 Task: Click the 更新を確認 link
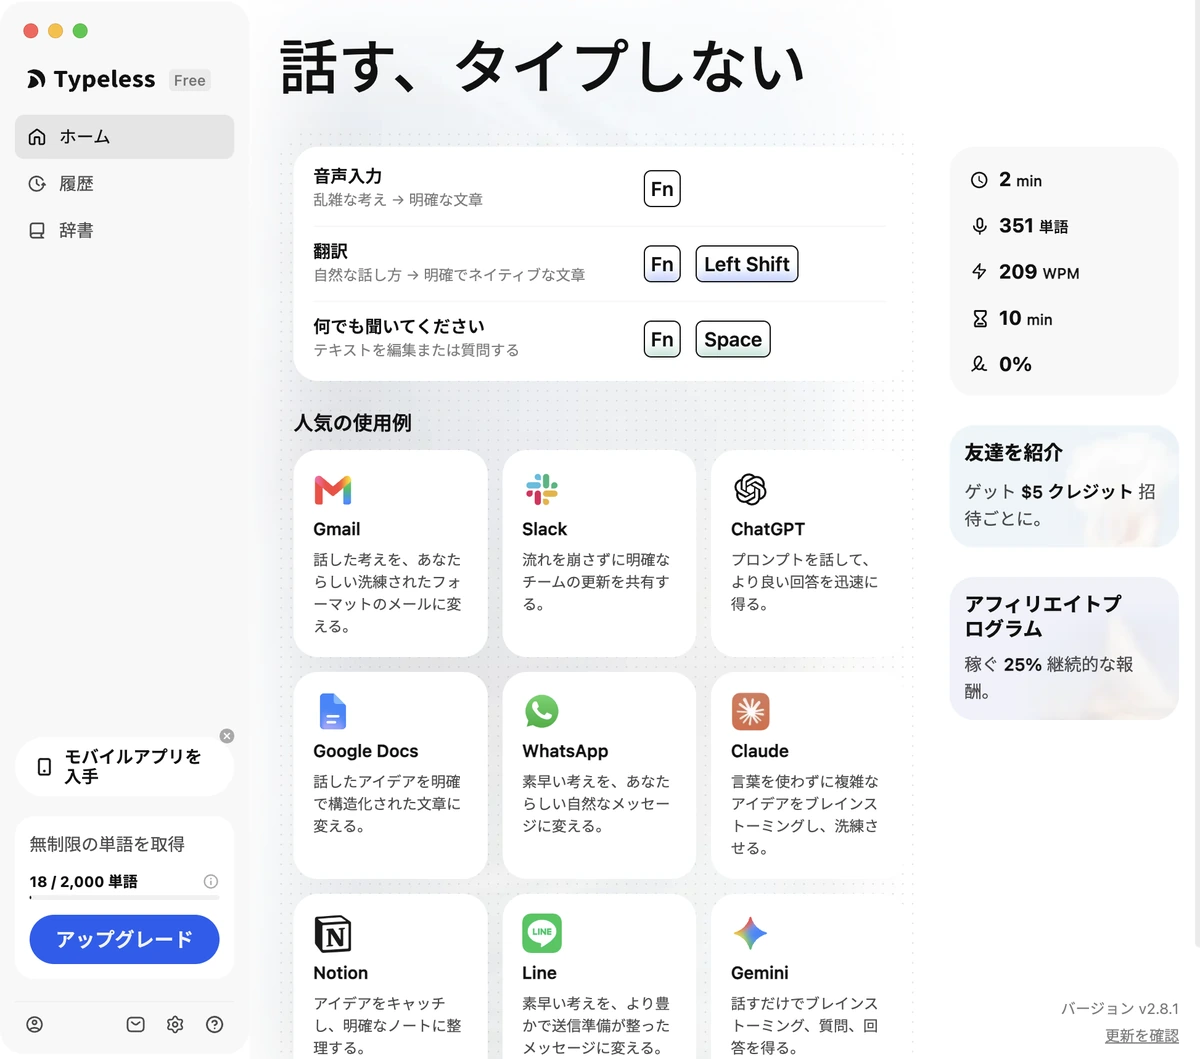click(x=1142, y=1036)
